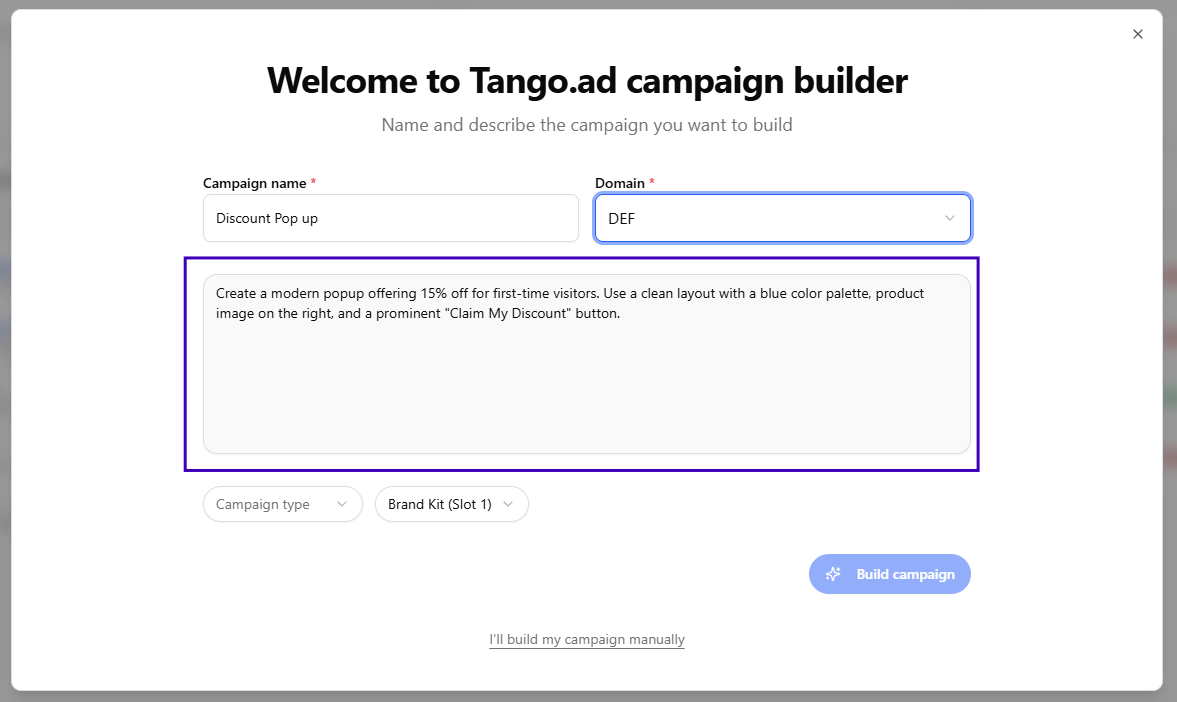Expand the Campaign type dropdown
This screenshot has width=1177, height=702.
coord(283,505)
